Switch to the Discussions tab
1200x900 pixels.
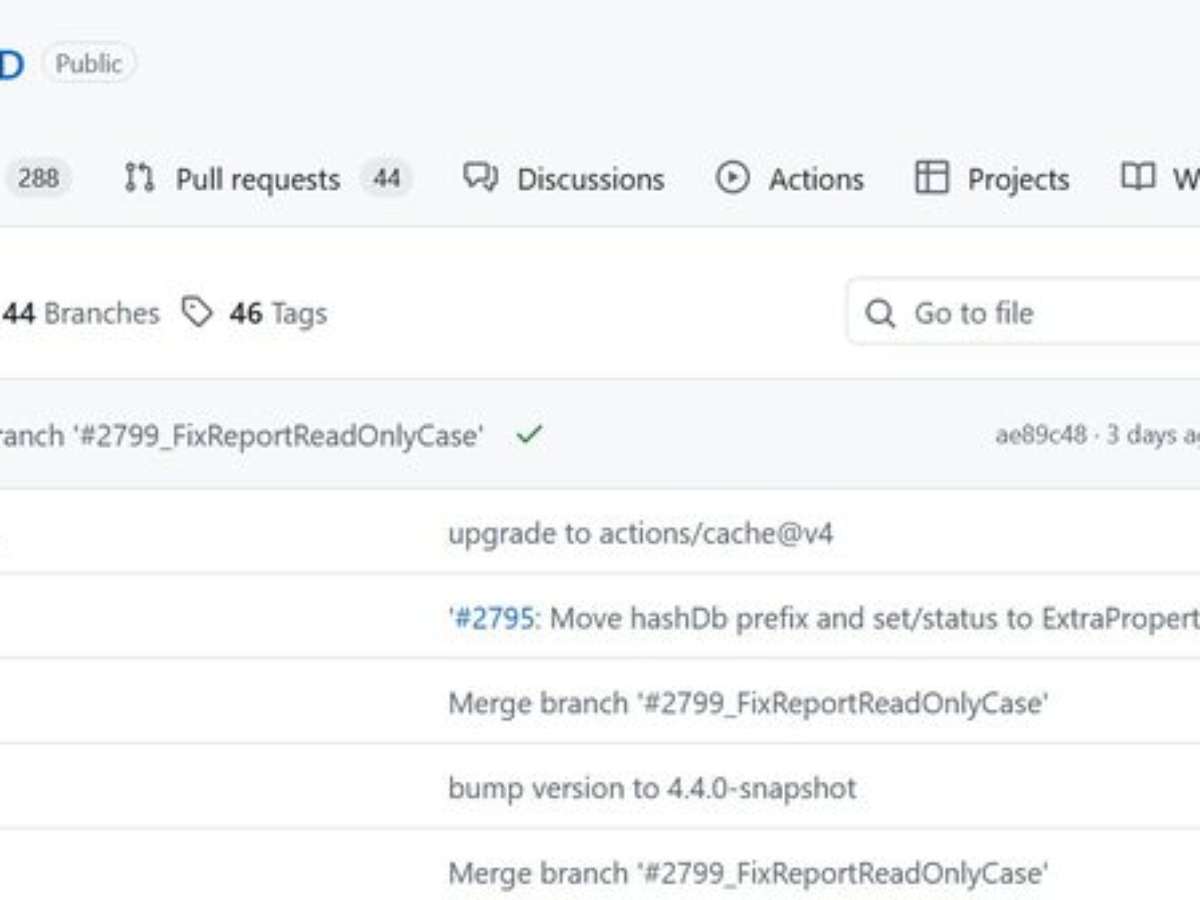click(590, 180)
